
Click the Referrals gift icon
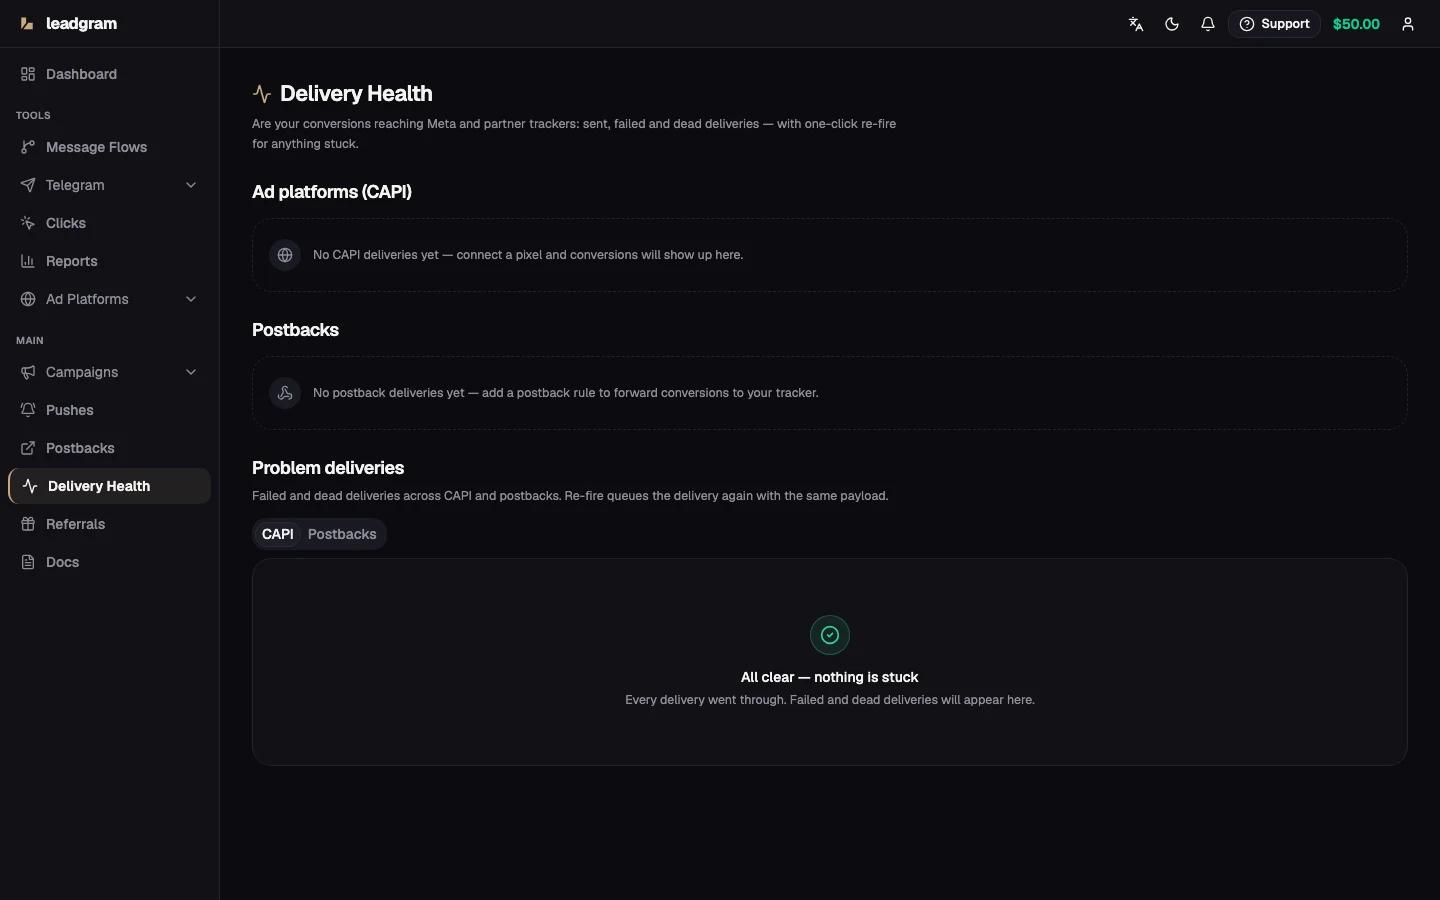[x=28, y=524]
